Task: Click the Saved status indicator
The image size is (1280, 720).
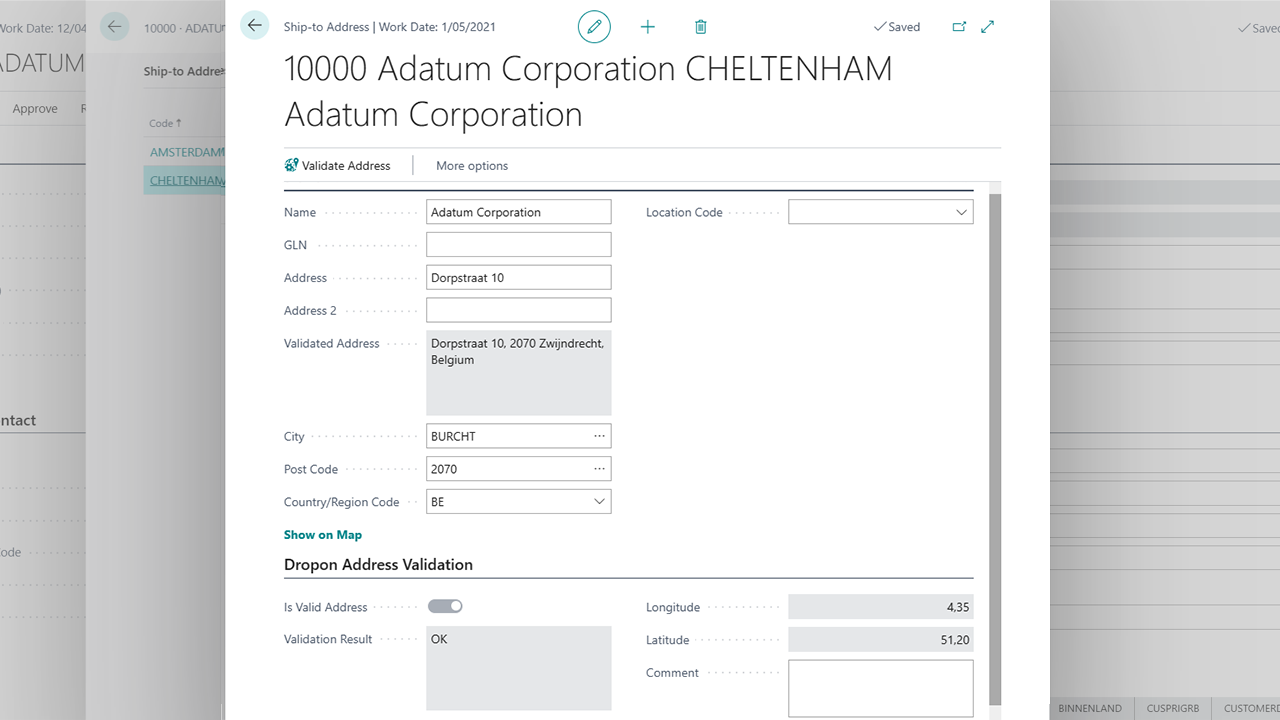Action: [896, 27]
